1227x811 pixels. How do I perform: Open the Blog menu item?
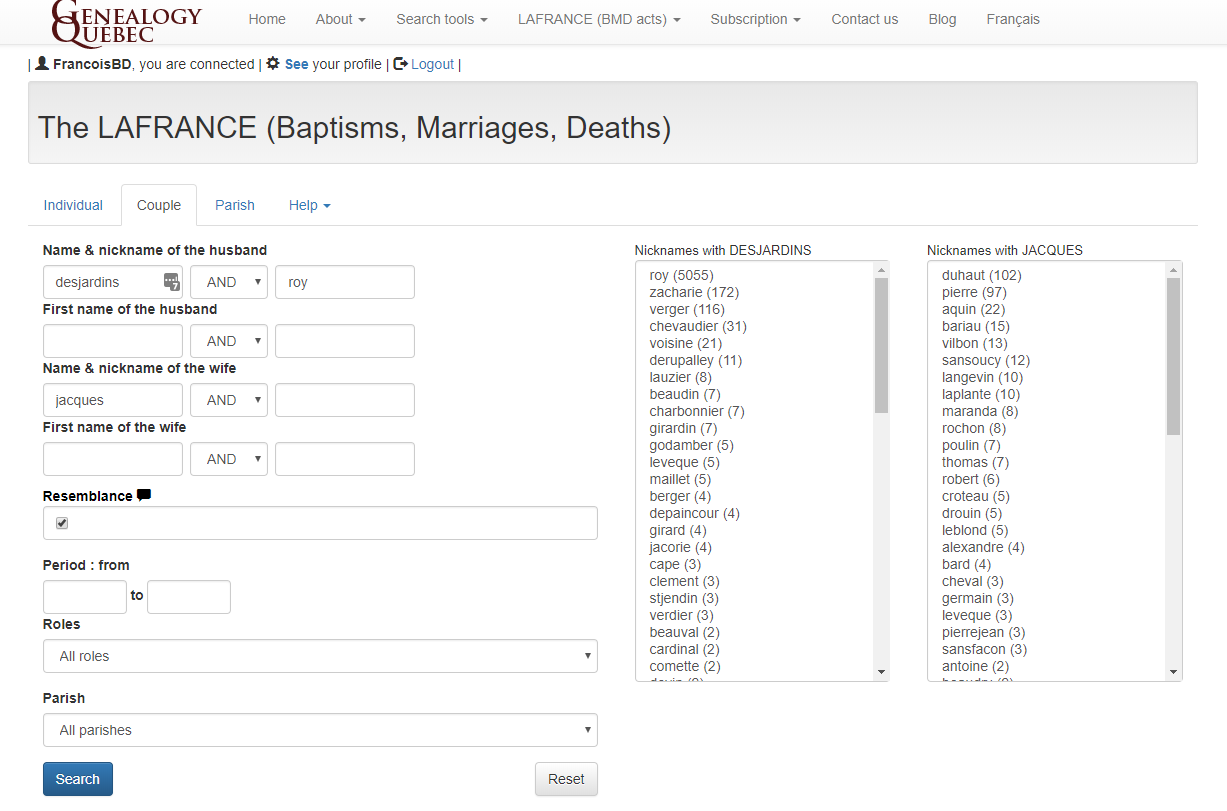click(942, 19)
